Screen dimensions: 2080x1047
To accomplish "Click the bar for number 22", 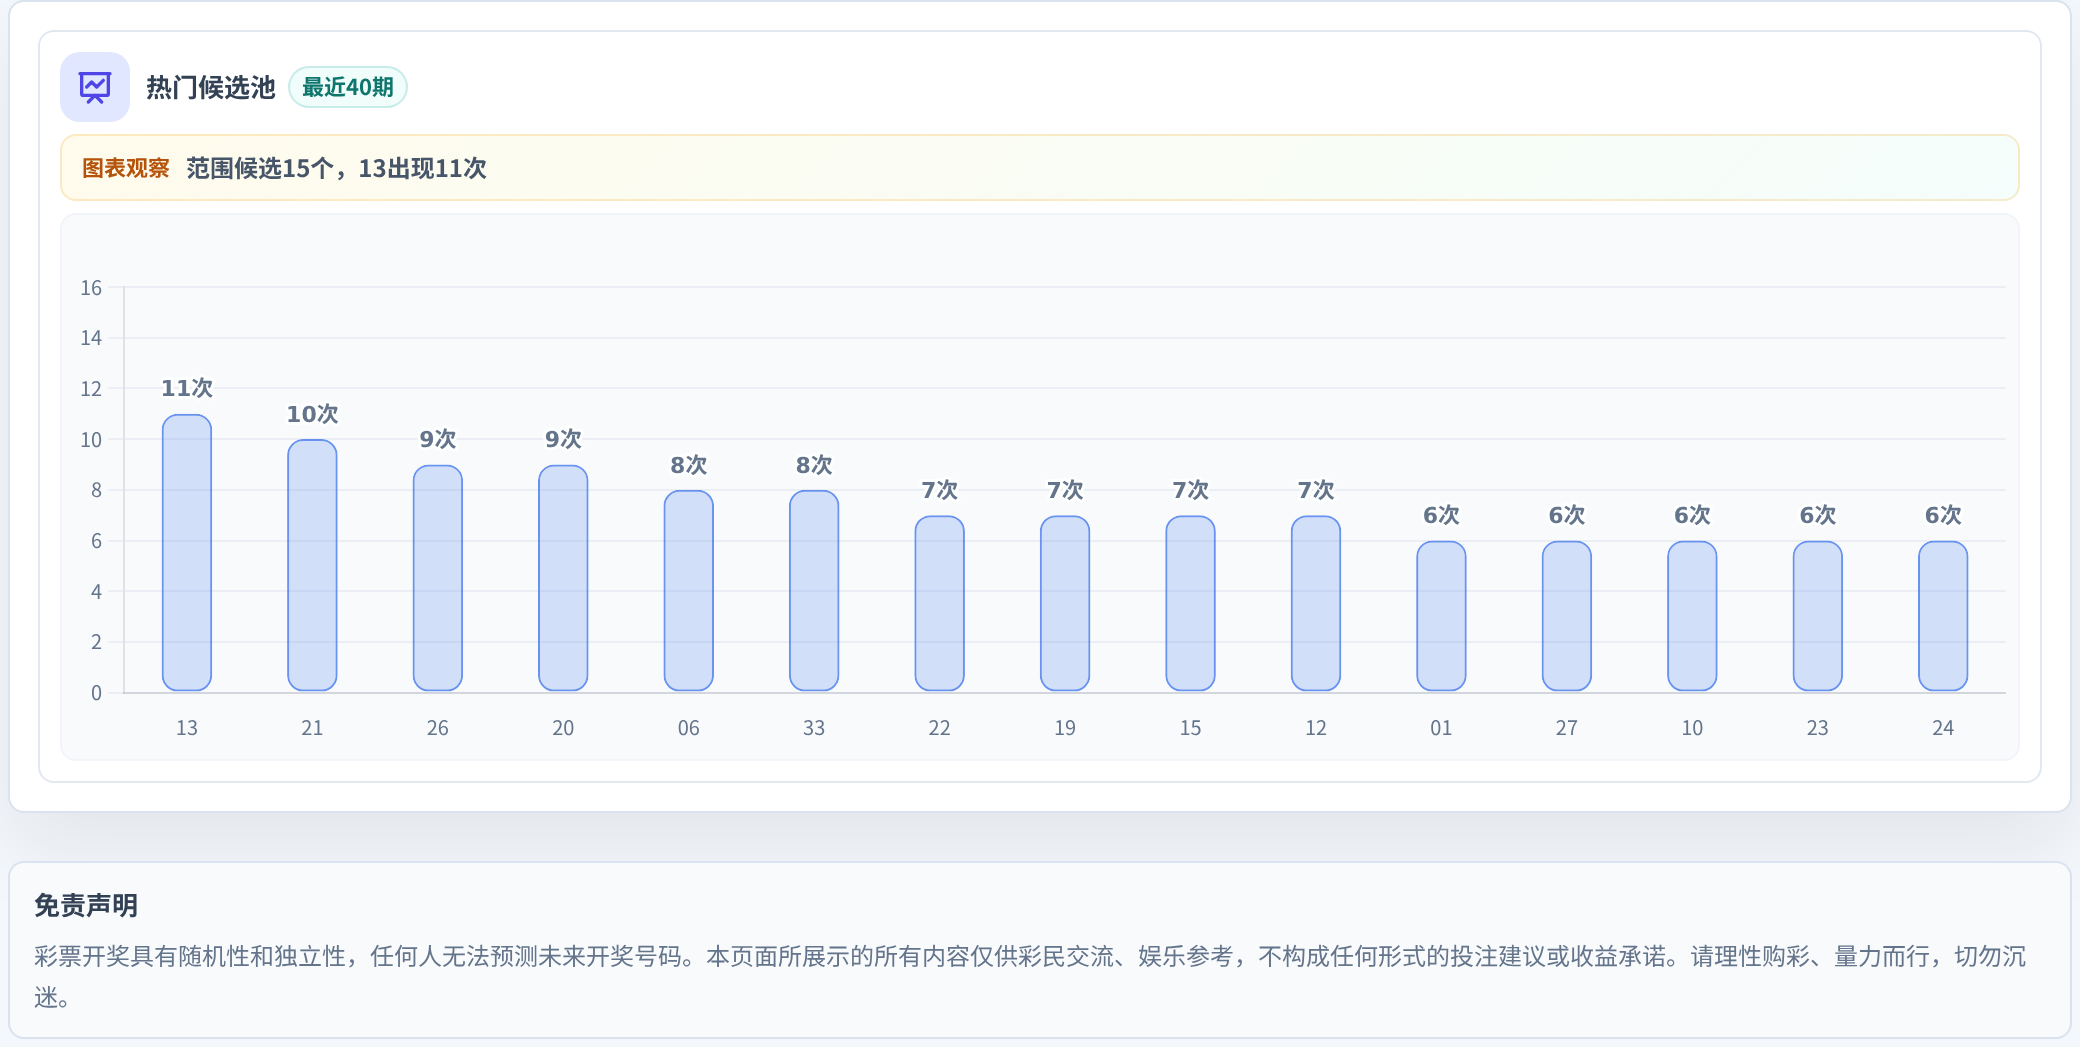I will (x=940, y=603).
